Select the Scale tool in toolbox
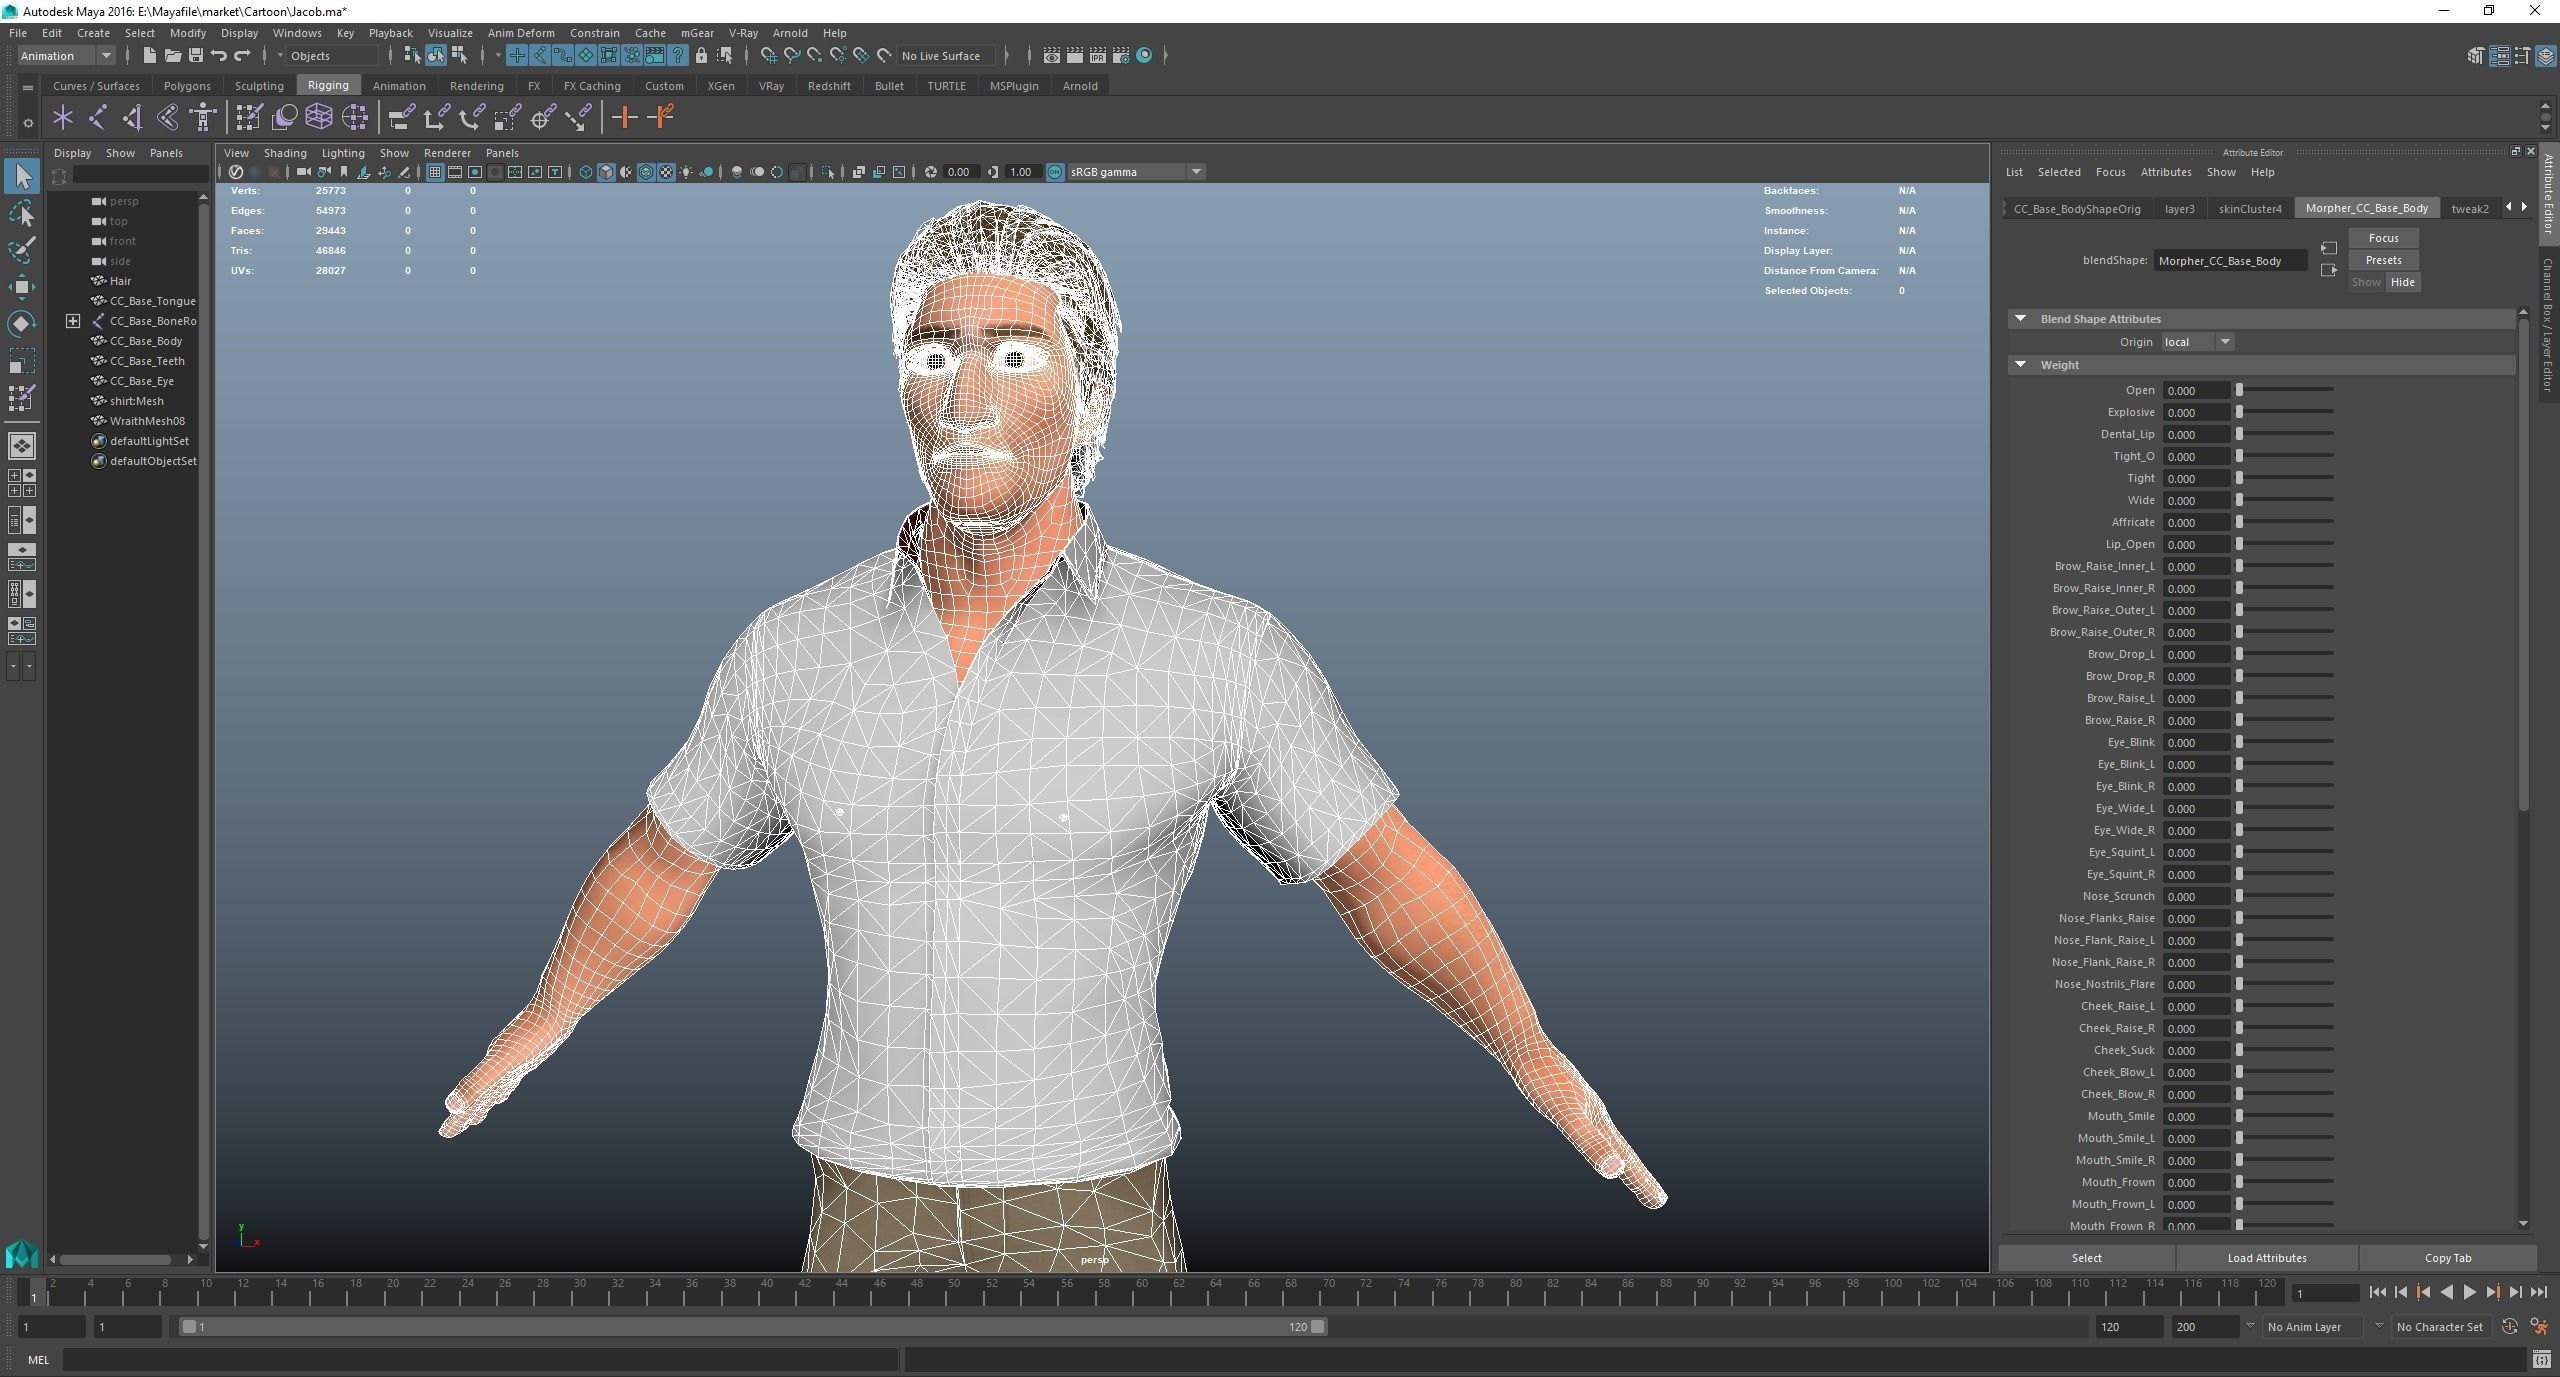 click(22, 360)
